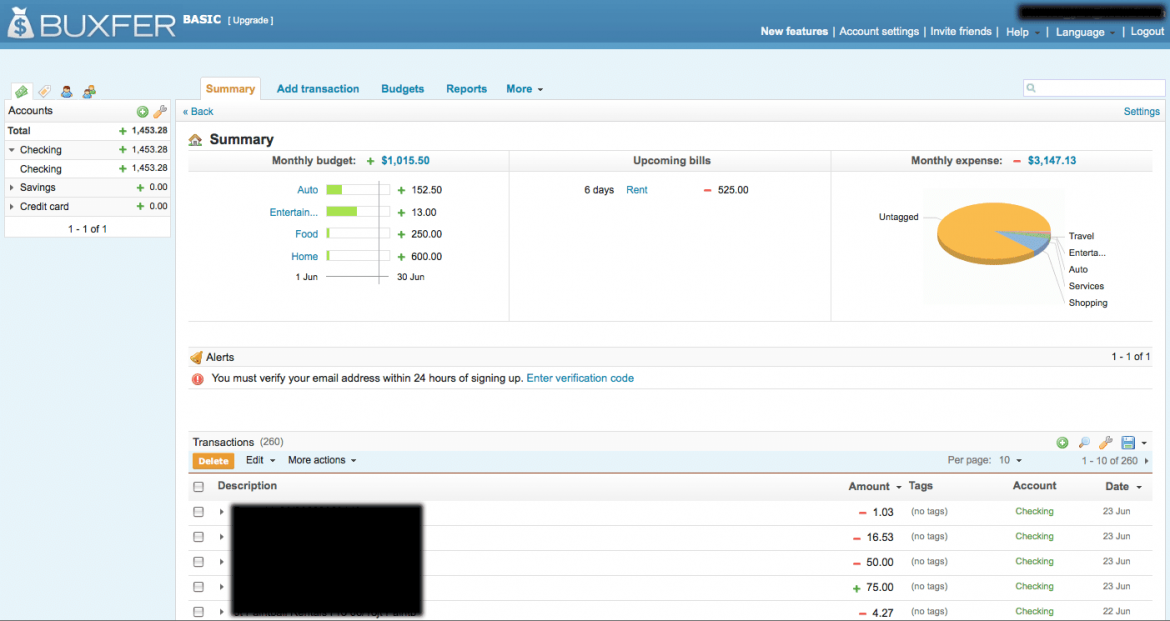Tick the select-all checkbox beside Description header

click(x=198, y=487)
